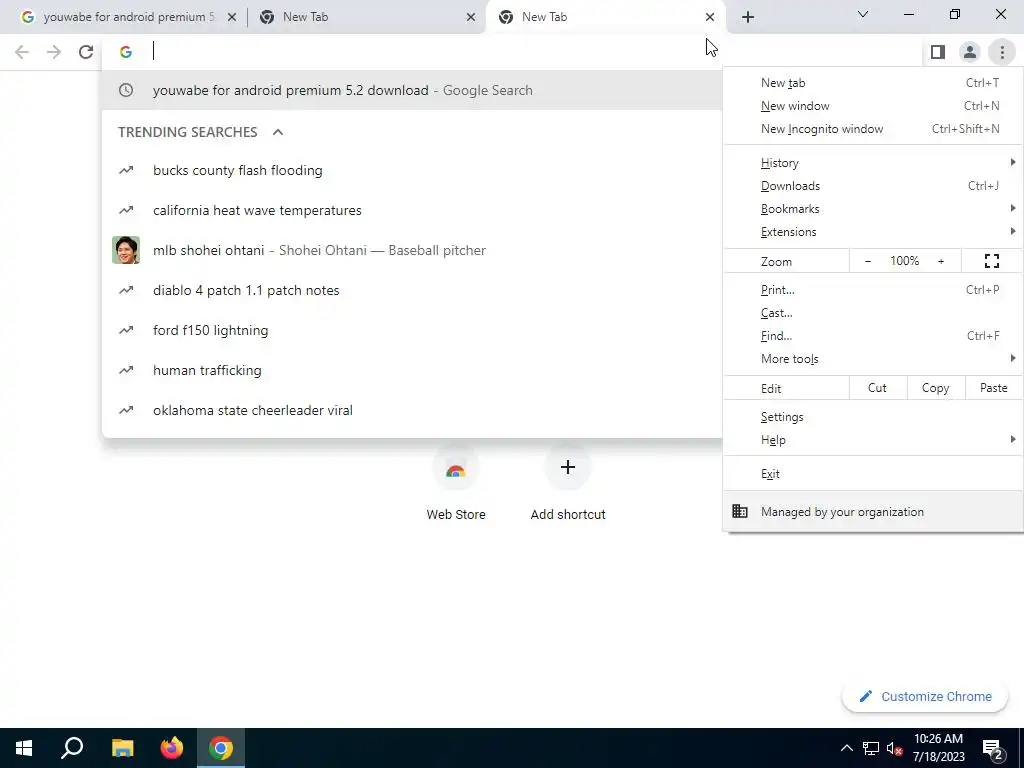Click the trending icon beside ford f150 lightning
This screenshot has height=768, width=1024.
126,330
